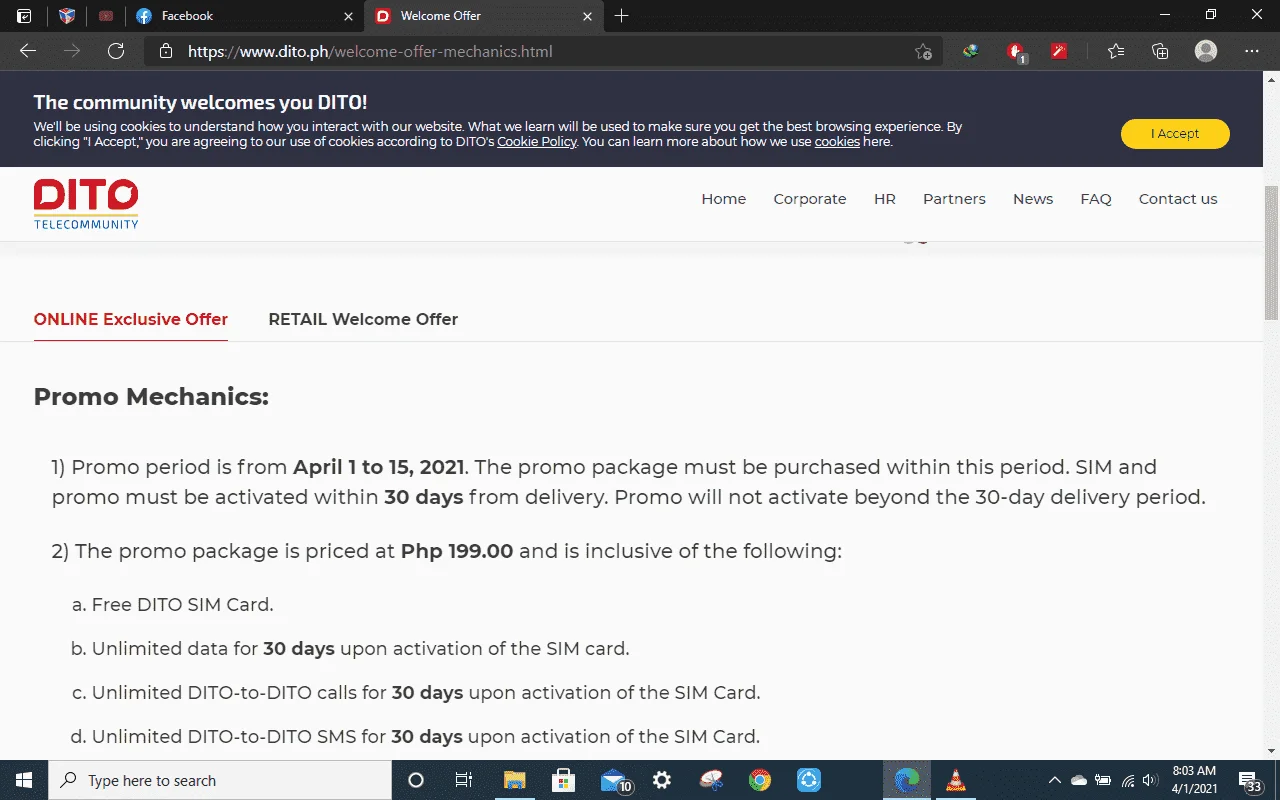
Task: Open the OneDrive cloud tray icon
Action: [x=1079, y=780]
